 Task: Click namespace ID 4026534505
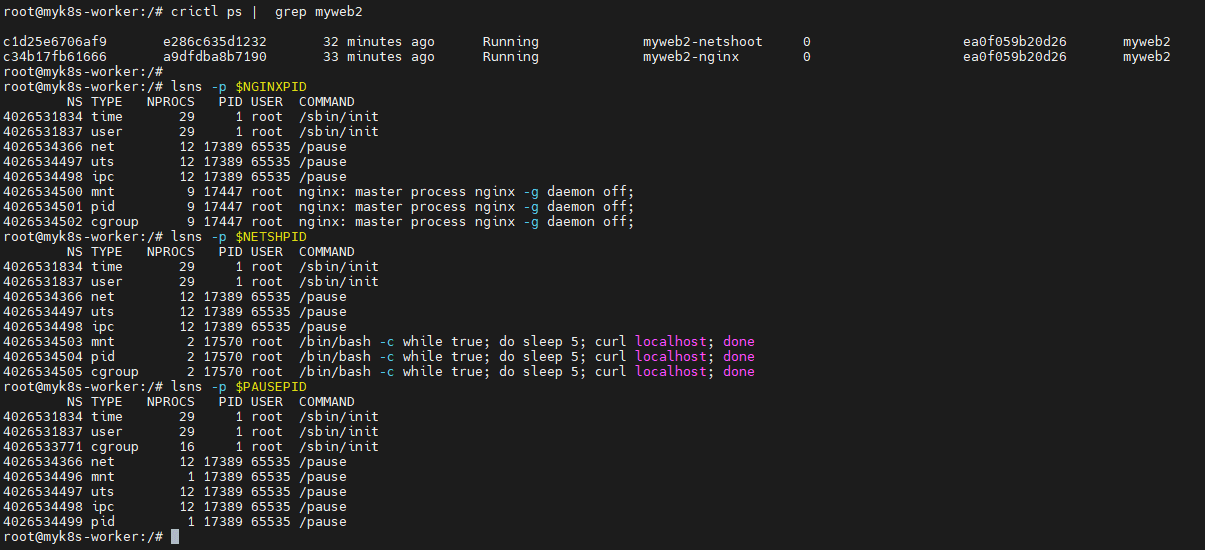tap(43, 372)
